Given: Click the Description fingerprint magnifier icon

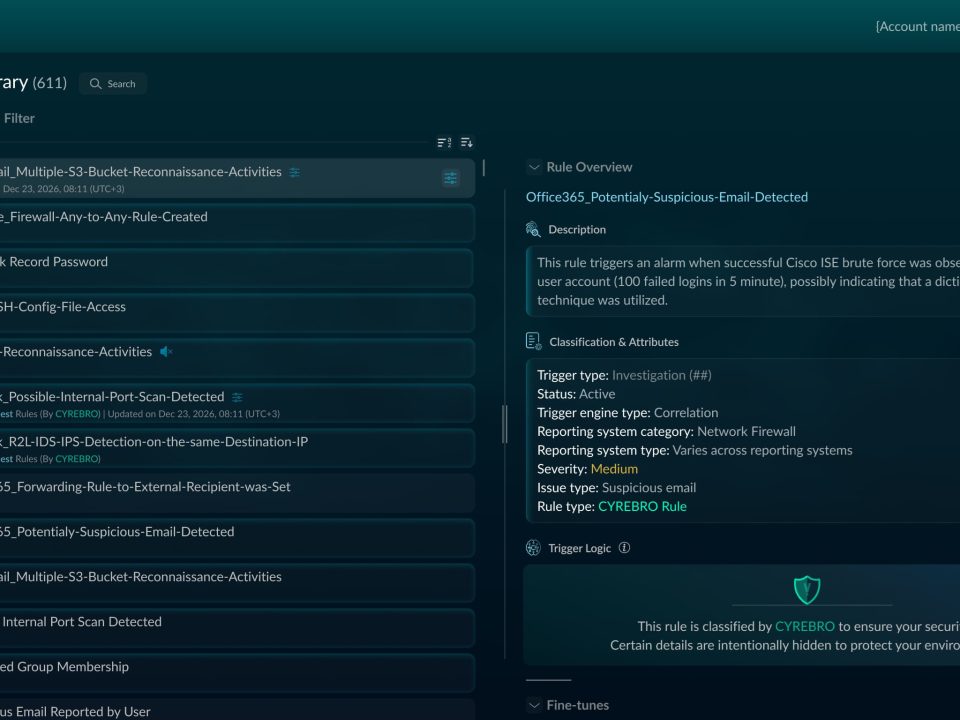Looking at the screenshot, I should click(534, 230).
